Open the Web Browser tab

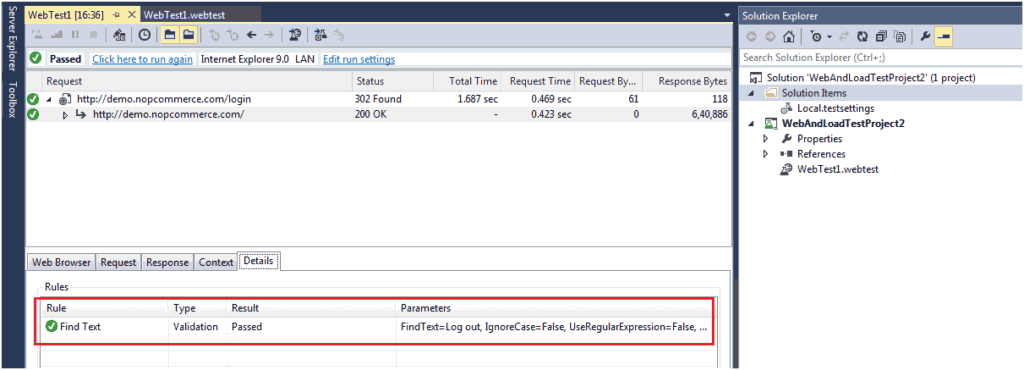tap(62, 262)
